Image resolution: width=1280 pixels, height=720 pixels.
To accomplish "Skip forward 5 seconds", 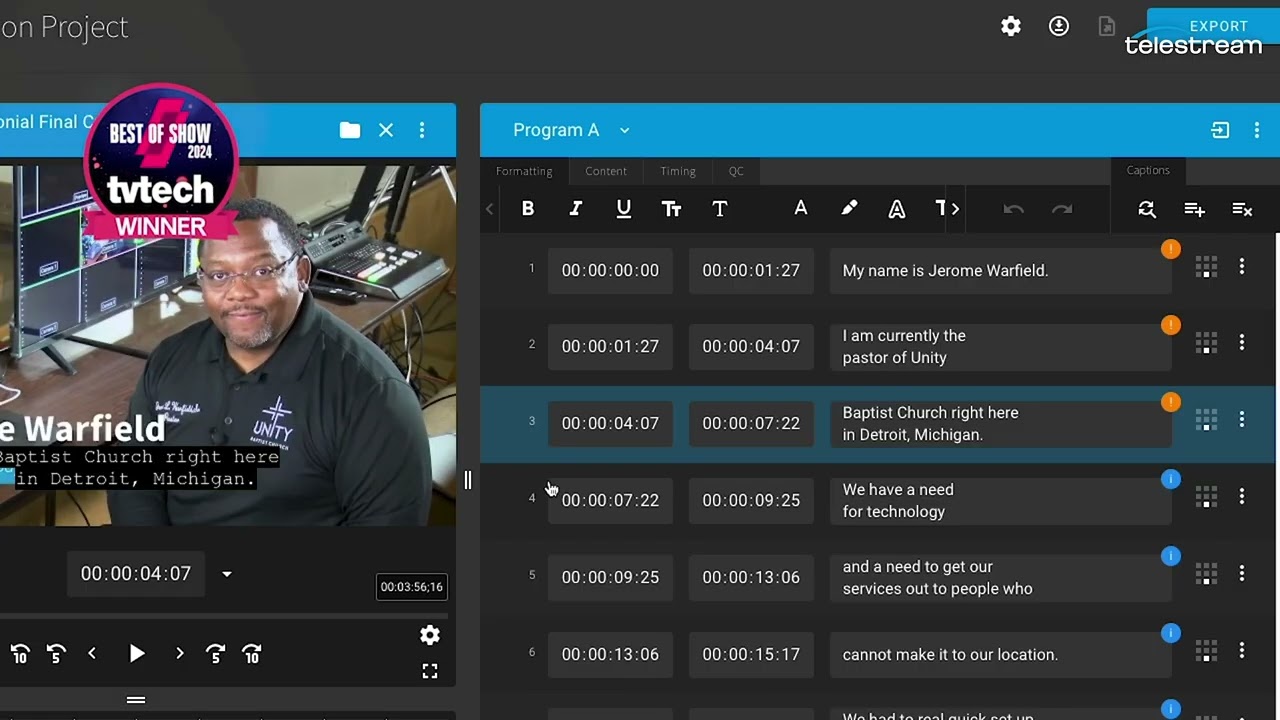I will (x=215, y=654).
